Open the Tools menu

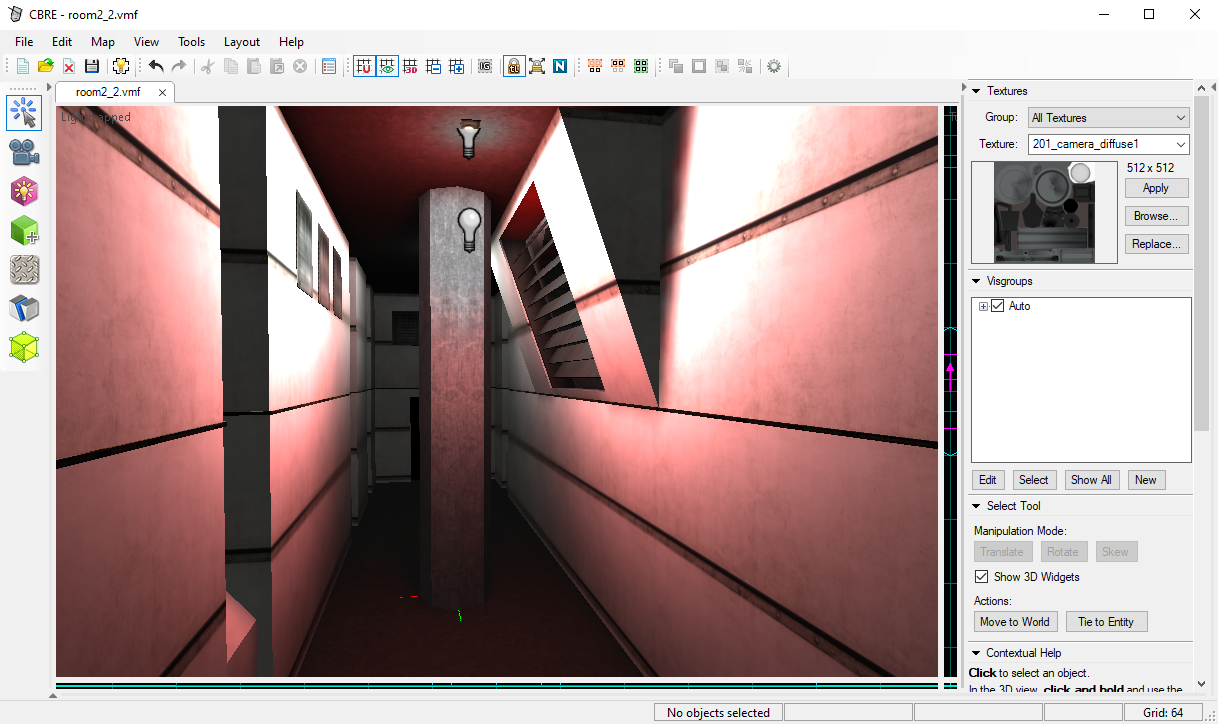tap(191, 42)
